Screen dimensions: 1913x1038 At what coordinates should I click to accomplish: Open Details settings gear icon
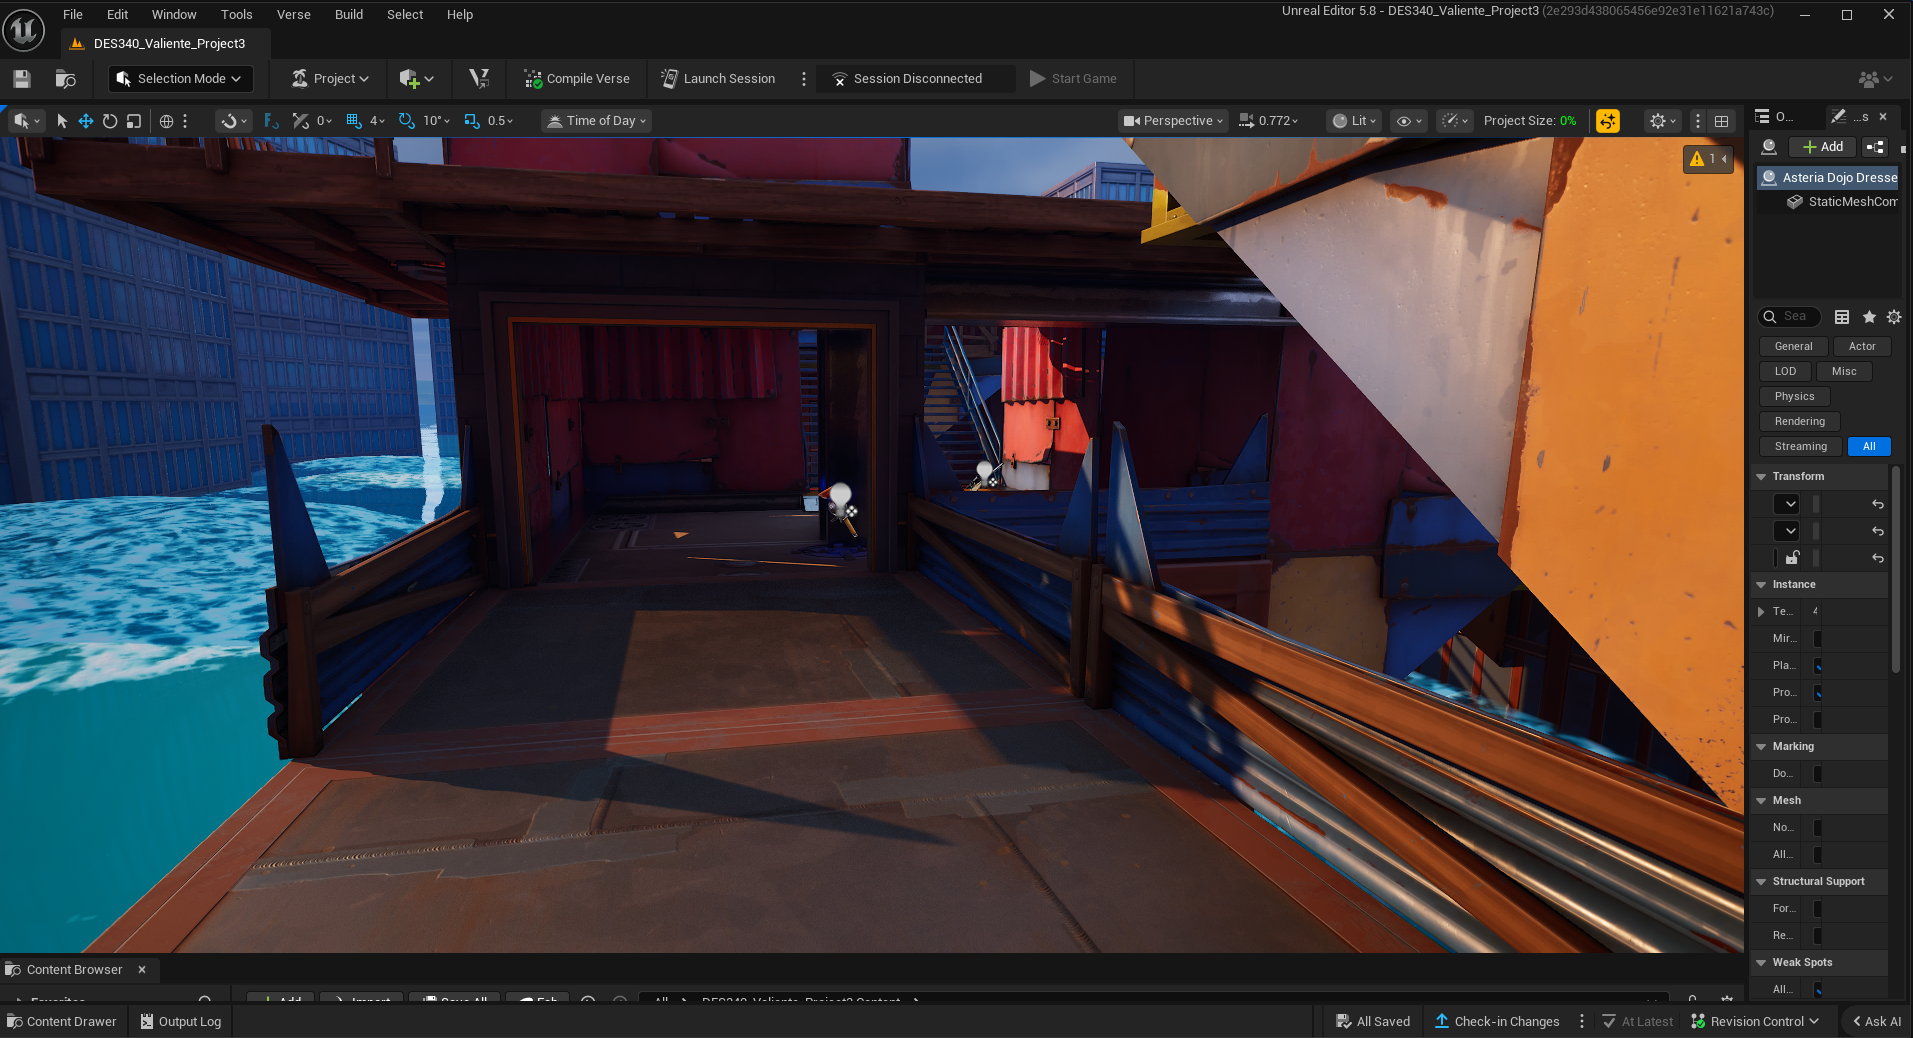click(1894, 317)
